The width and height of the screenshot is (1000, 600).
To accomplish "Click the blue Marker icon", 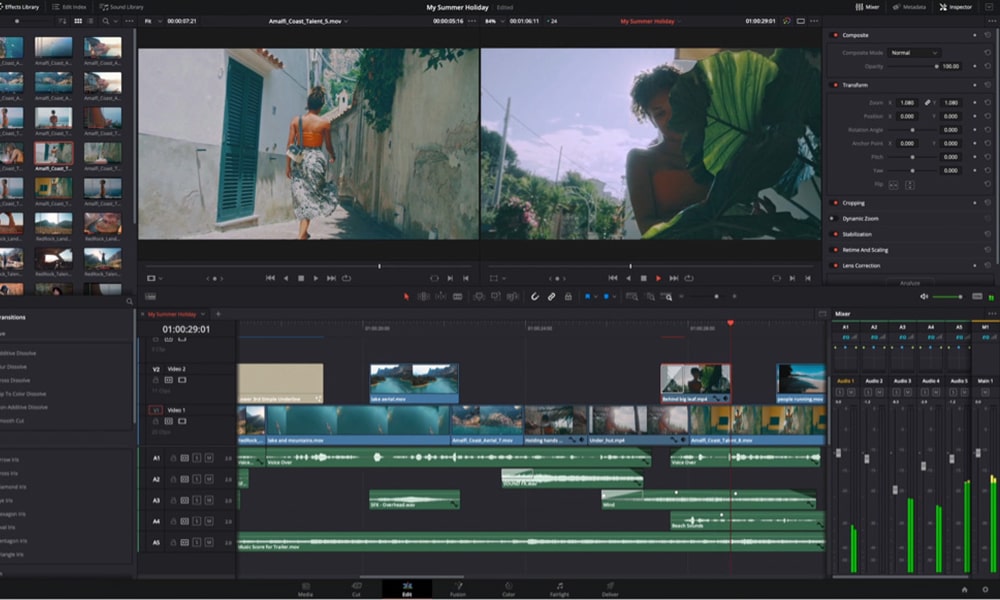I will pos(606,296).
